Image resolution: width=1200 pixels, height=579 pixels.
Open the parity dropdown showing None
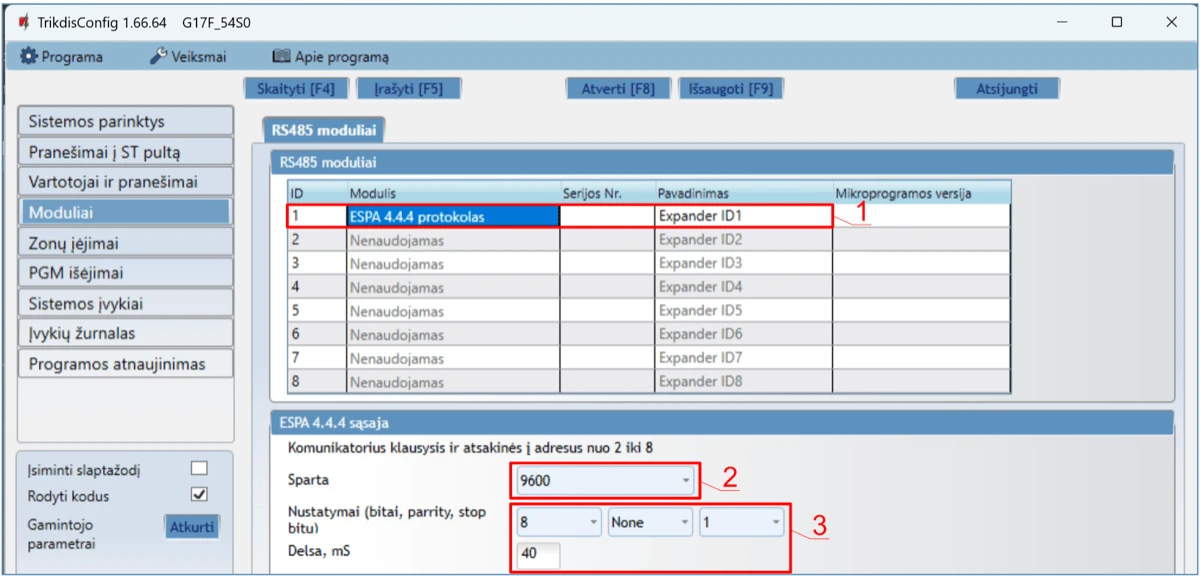point(650,522)
